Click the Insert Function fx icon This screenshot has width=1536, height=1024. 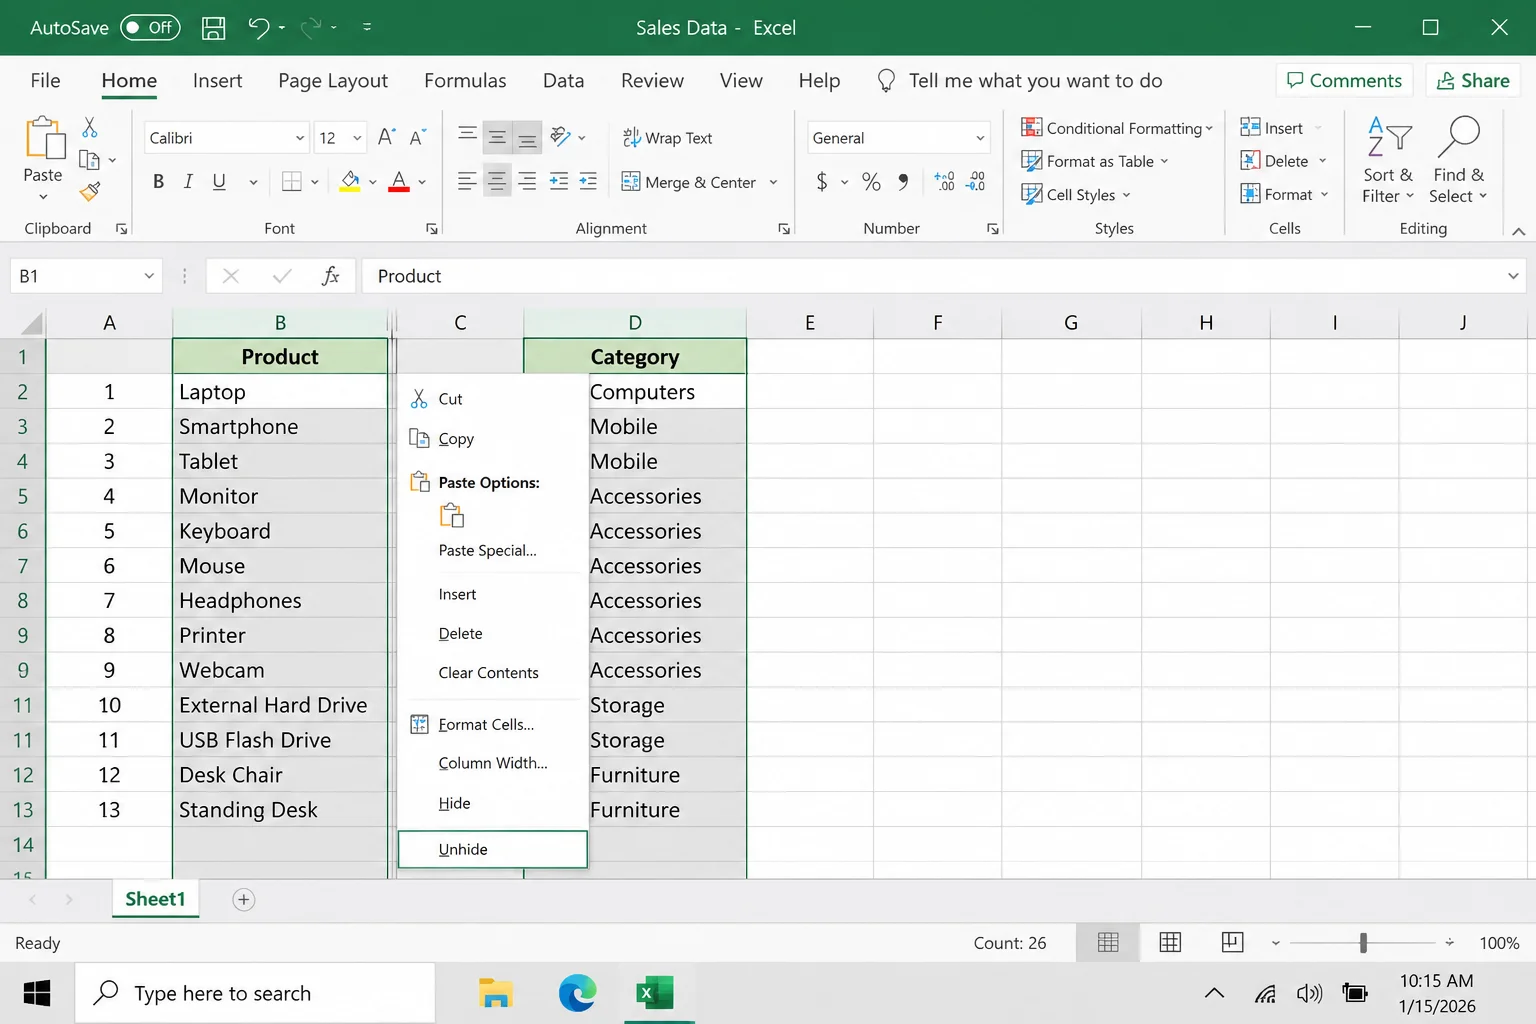point(330,276)
